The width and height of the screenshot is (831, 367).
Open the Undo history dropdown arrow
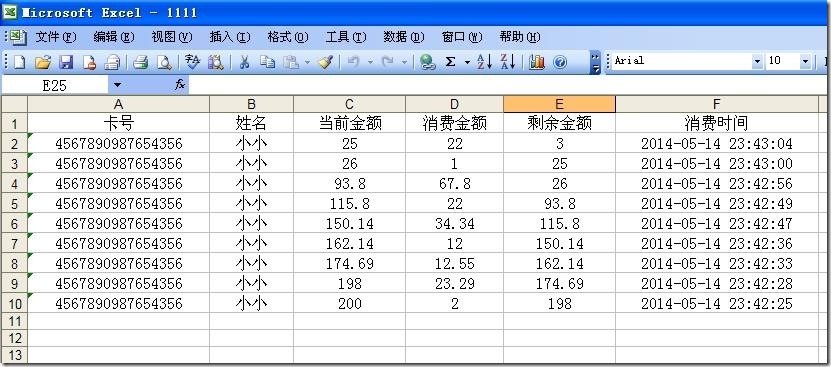[x=370, y=63]
